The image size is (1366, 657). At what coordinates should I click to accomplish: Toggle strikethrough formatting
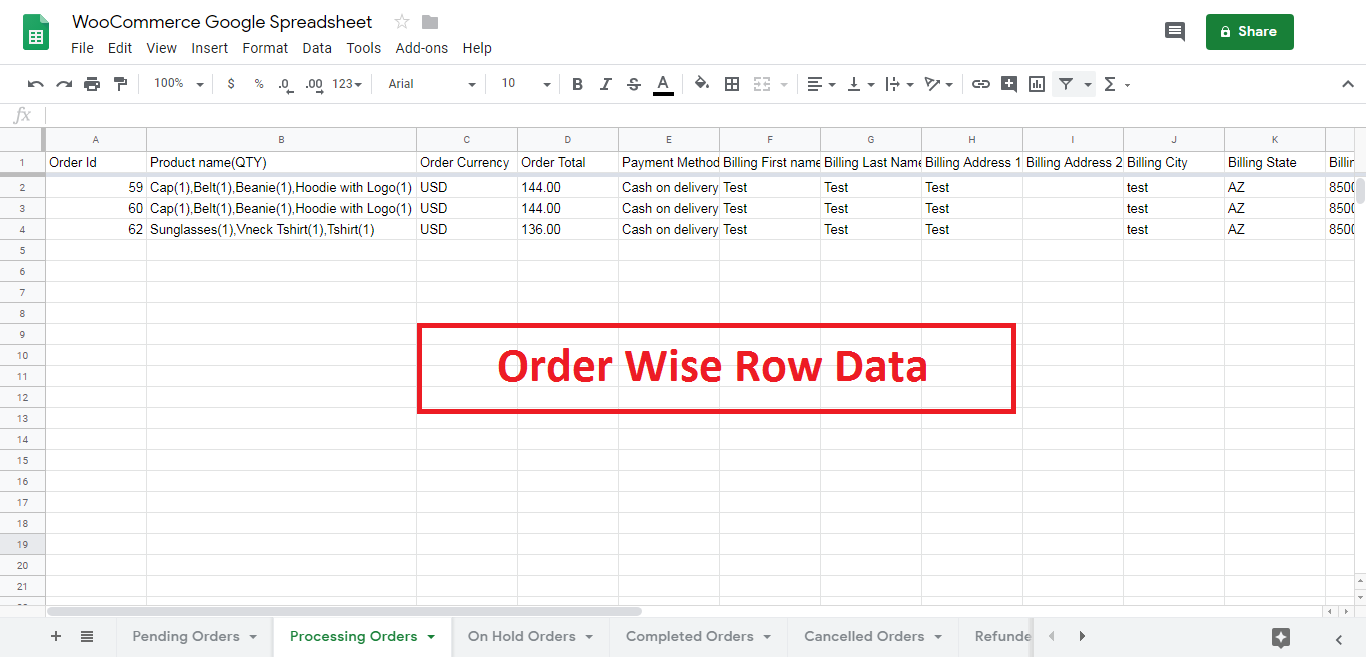click(633, 84)
